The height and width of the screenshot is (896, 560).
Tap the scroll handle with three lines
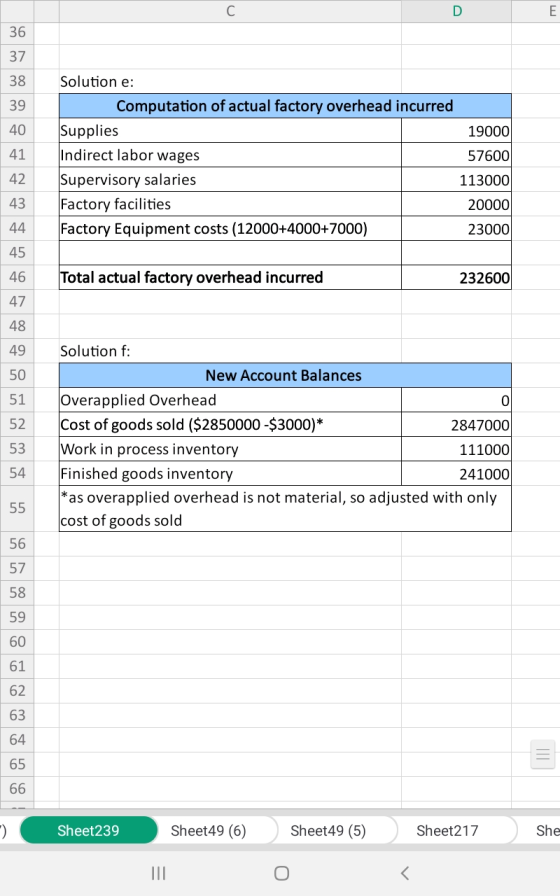pyautogui.click(x=542, y=754)
